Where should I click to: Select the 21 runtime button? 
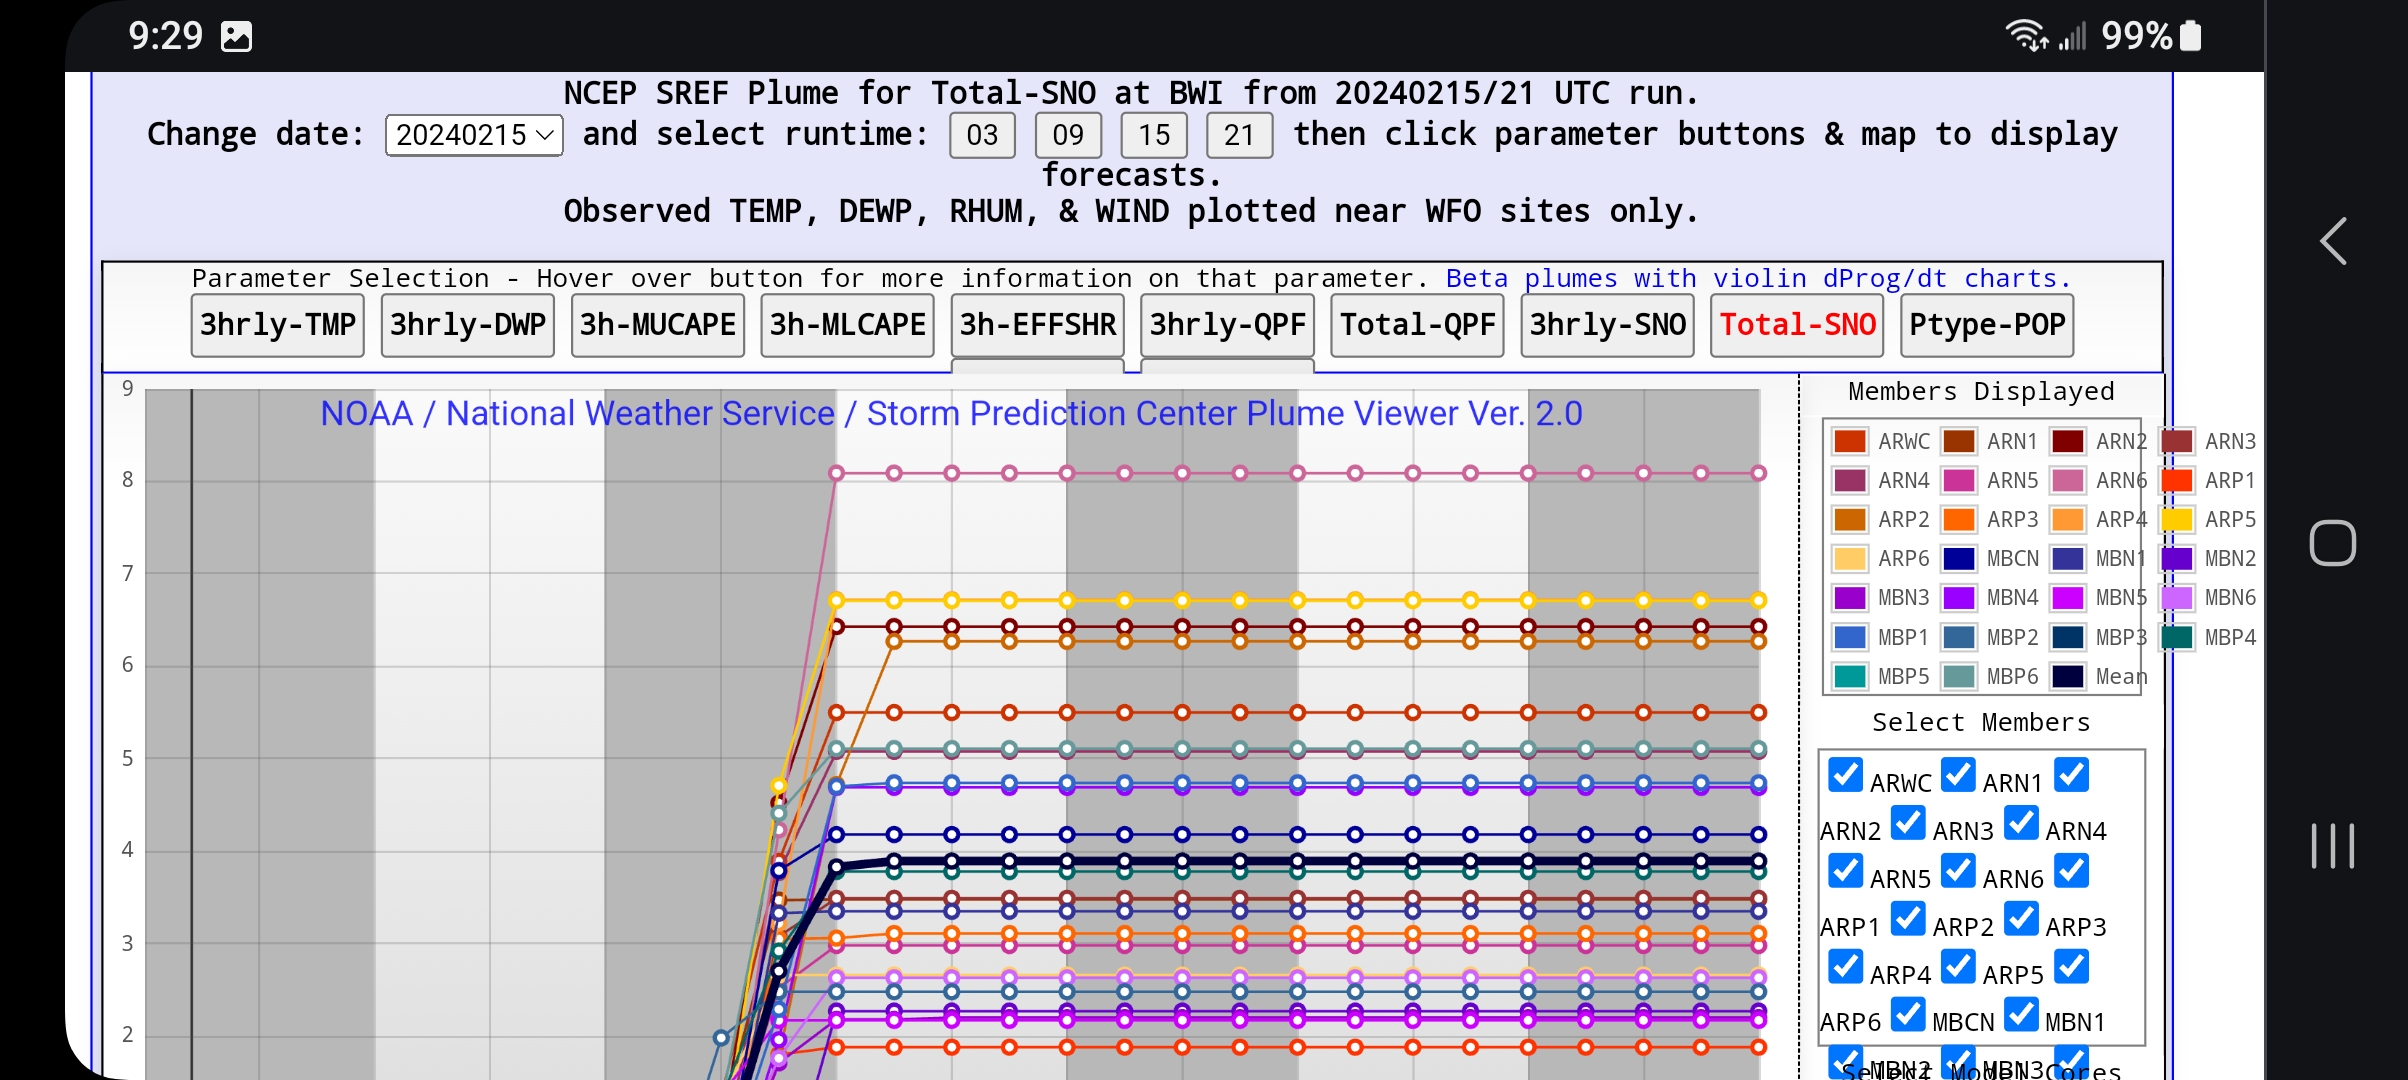[x=1239, y=135]
